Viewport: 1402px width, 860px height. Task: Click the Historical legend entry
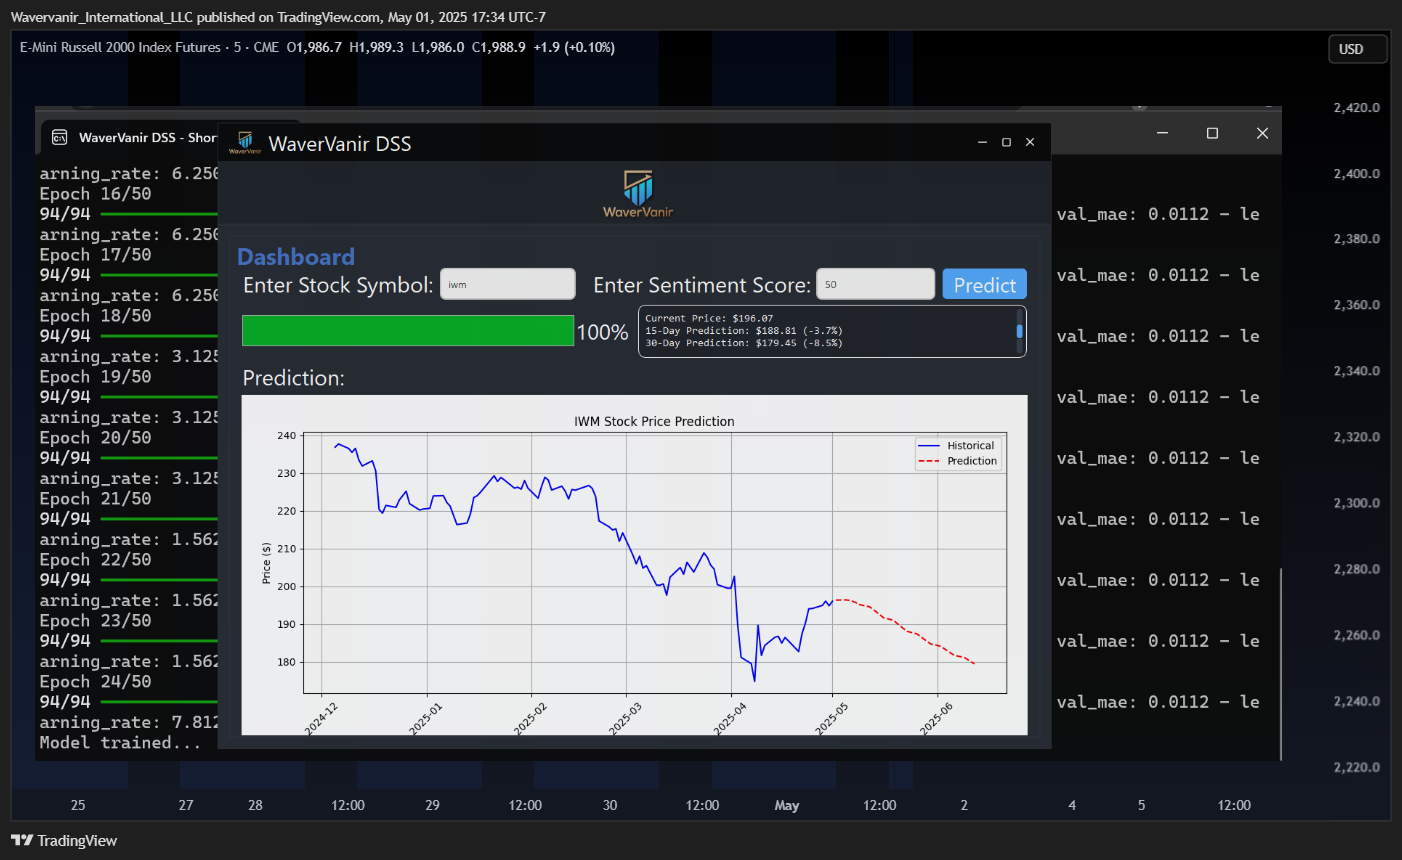point(956,446)
